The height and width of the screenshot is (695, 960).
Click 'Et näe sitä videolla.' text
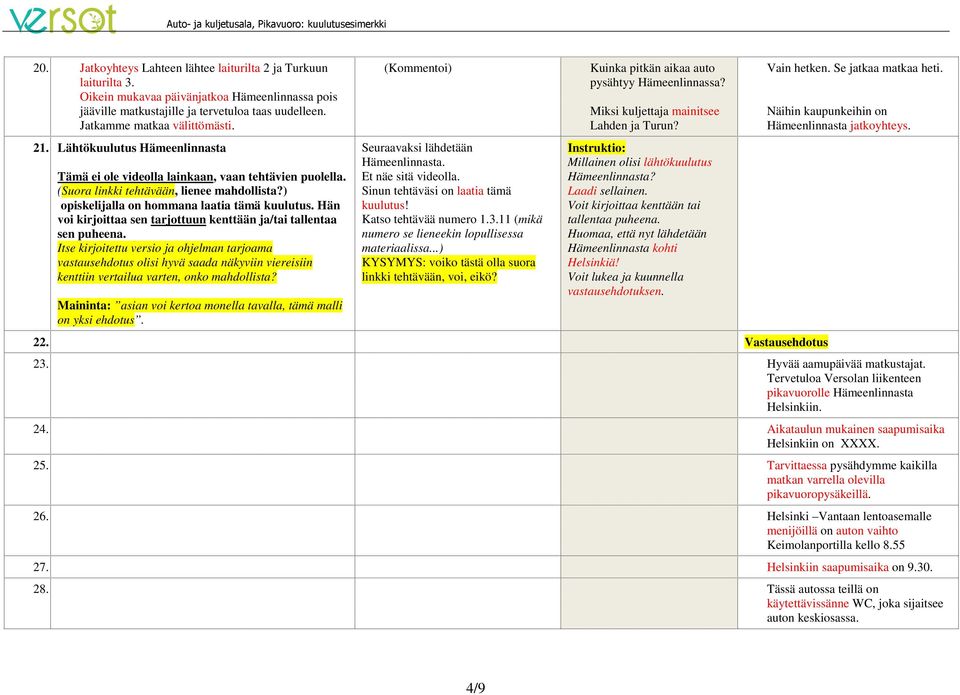pos(410,176)
